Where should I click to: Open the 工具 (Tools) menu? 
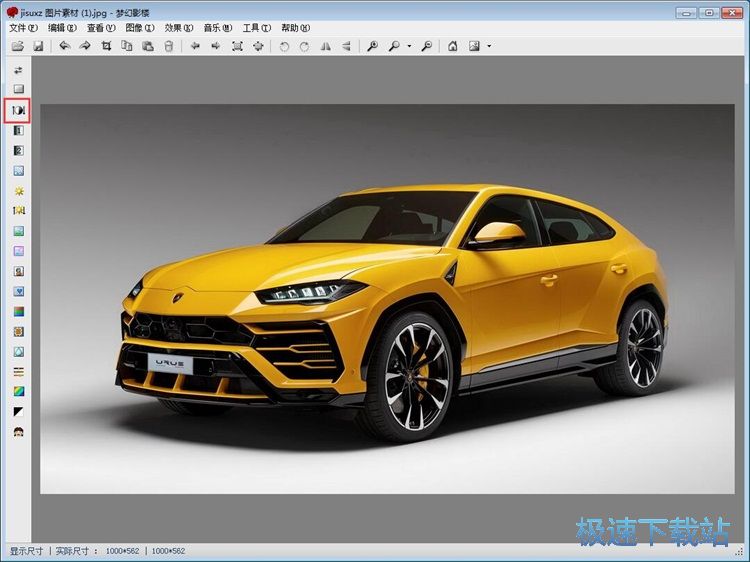[257, 28]
